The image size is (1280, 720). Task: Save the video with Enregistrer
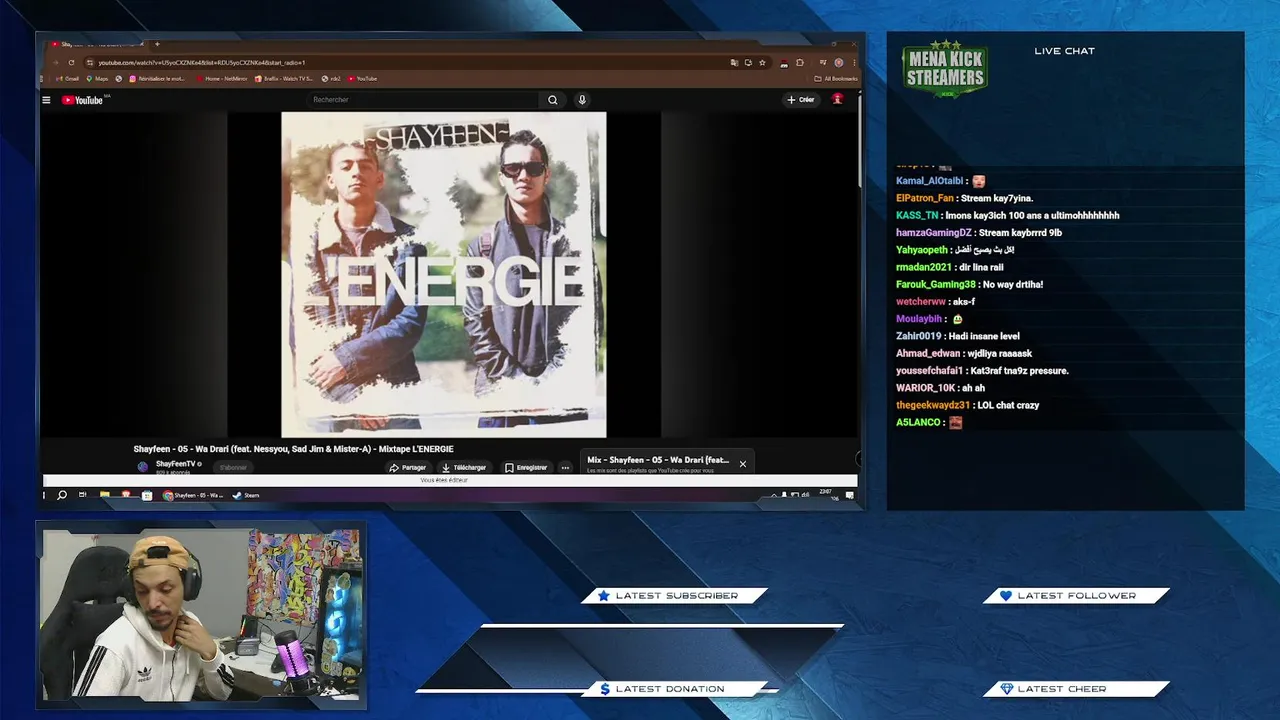pyautogui.click(x=526, y=467)
